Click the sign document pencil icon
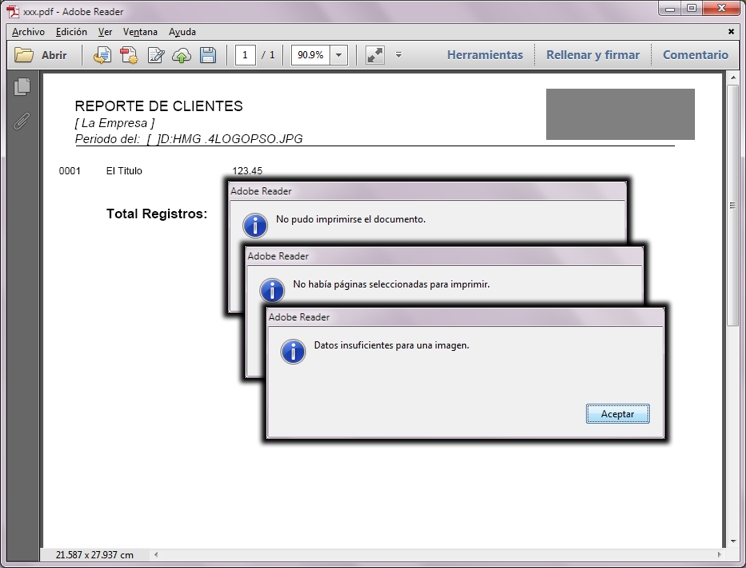The height and width of the screenshot is (568, 746). pos(156,55)
